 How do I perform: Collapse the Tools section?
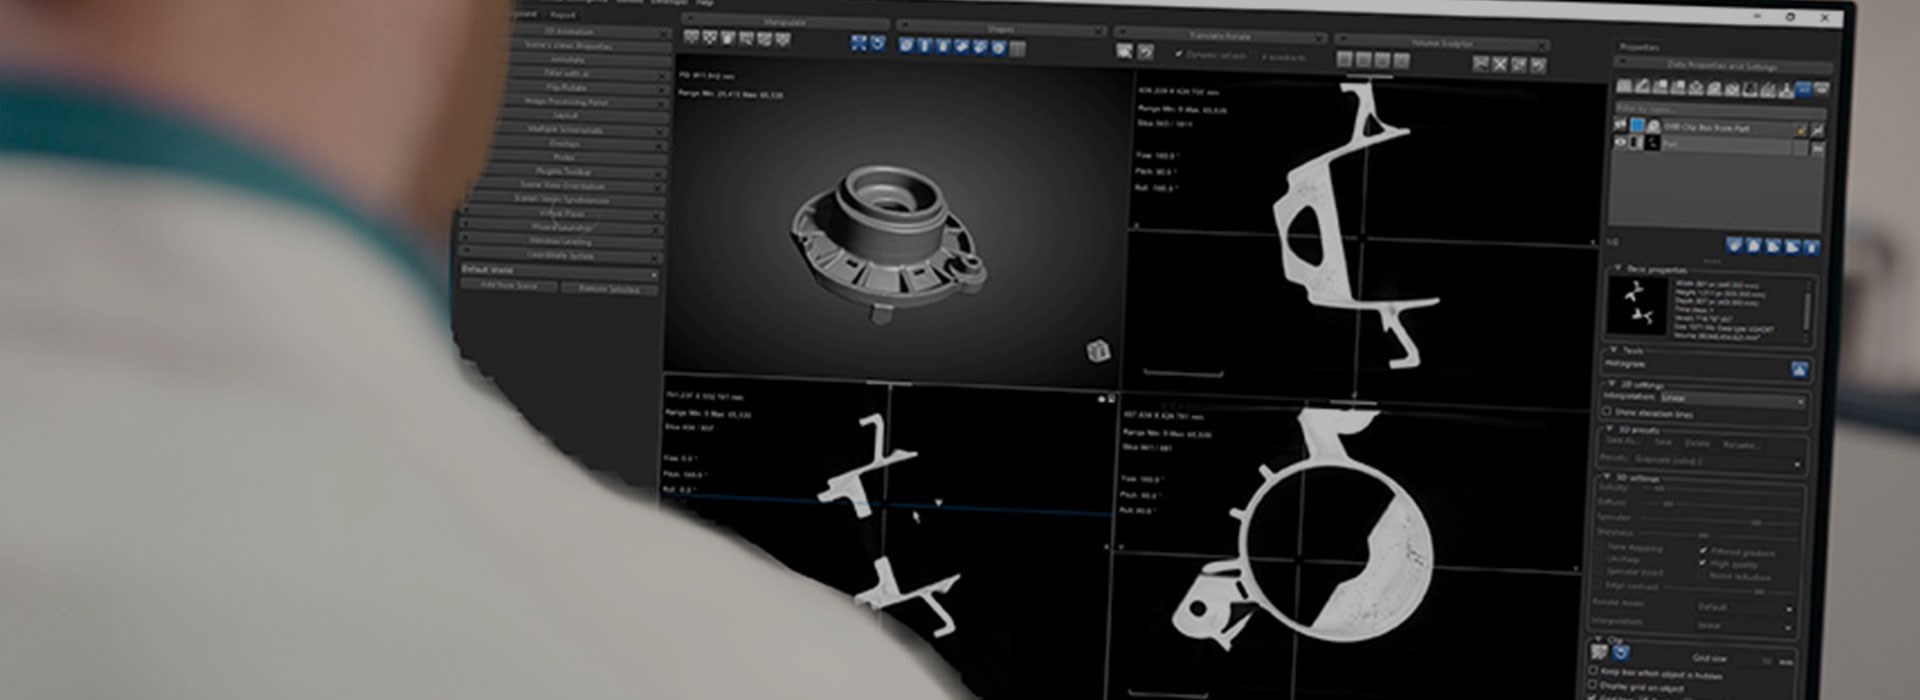tap(1613, 350)
